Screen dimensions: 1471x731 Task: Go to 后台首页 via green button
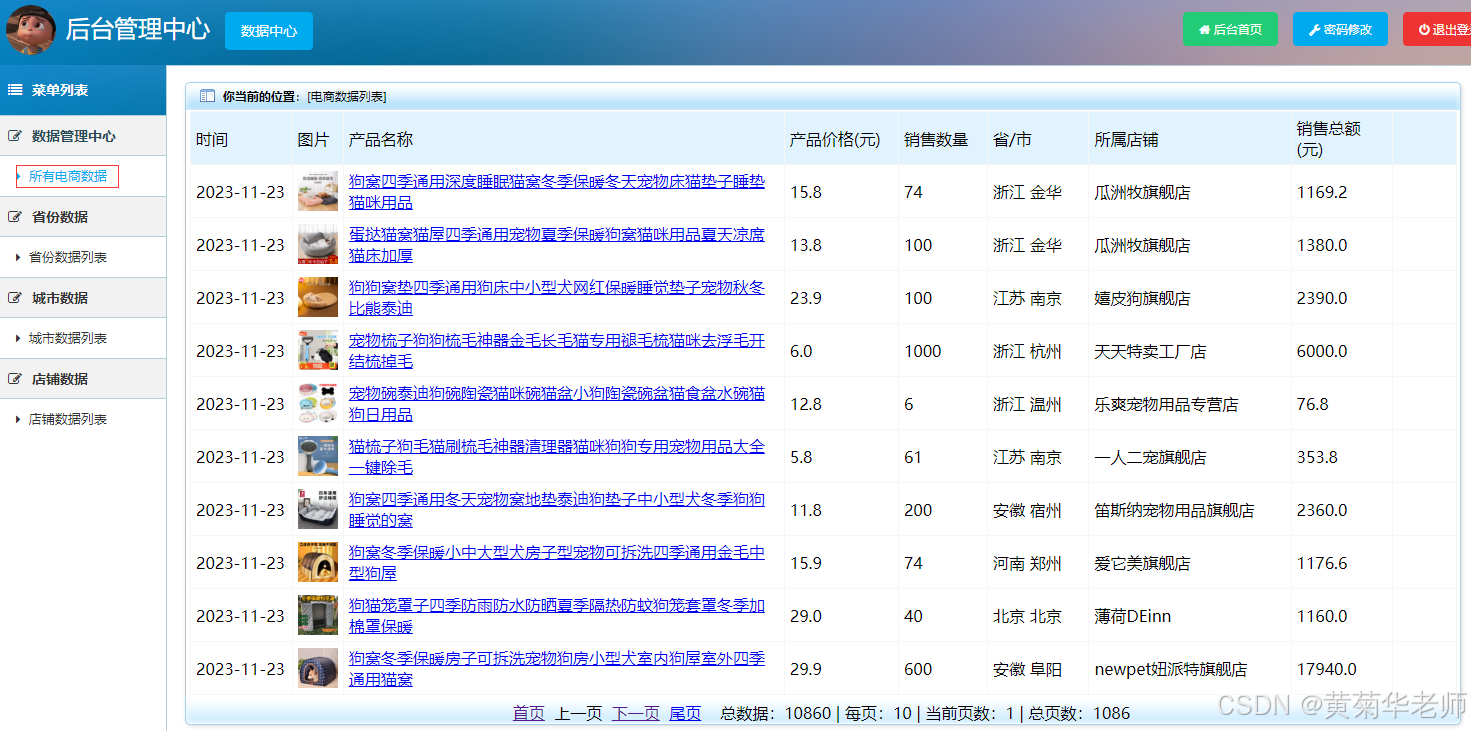coord(1230,29)
